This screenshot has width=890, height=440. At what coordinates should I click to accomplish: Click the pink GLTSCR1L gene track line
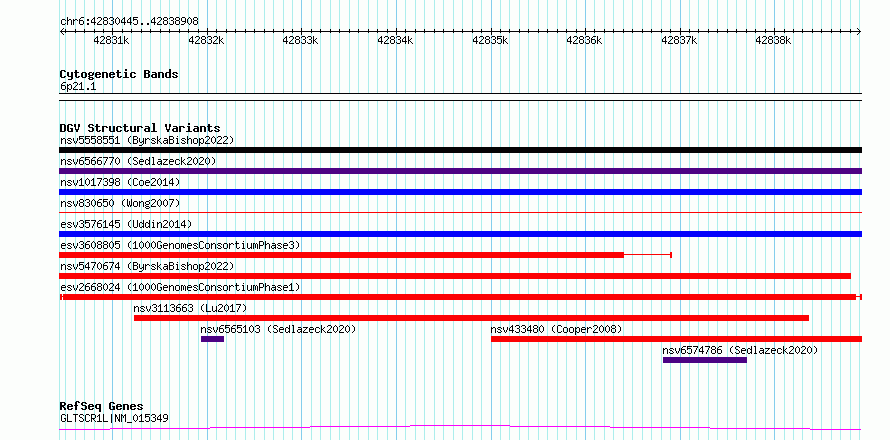pyautogui.click(x=460, y=428)
